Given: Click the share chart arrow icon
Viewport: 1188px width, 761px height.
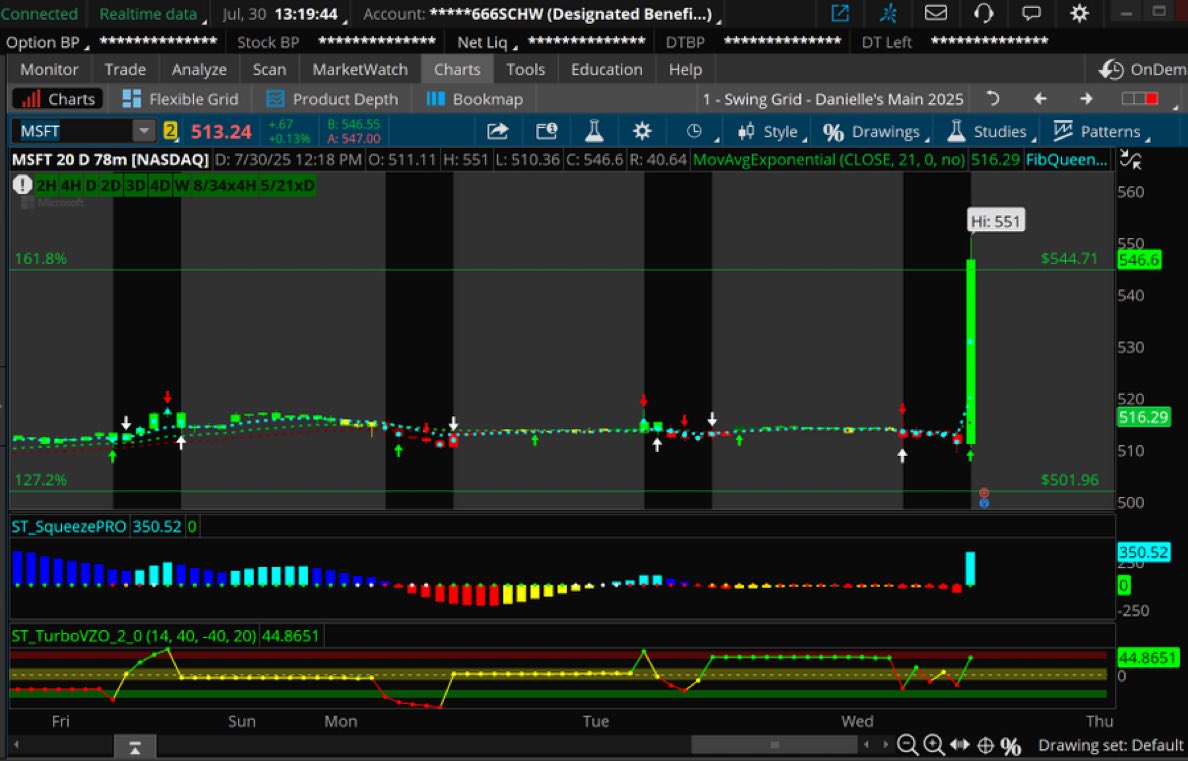Looking at the screenshot, I should pyautogui.click(x=497, y=131).
